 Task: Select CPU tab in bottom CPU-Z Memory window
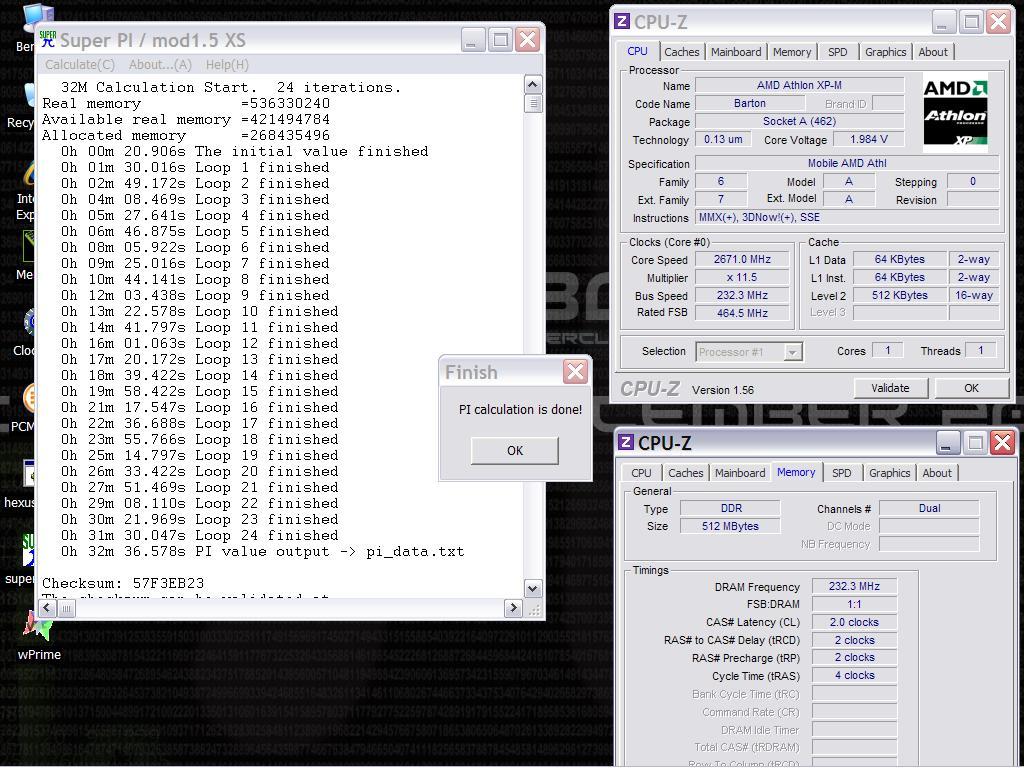tap(641, 473)
